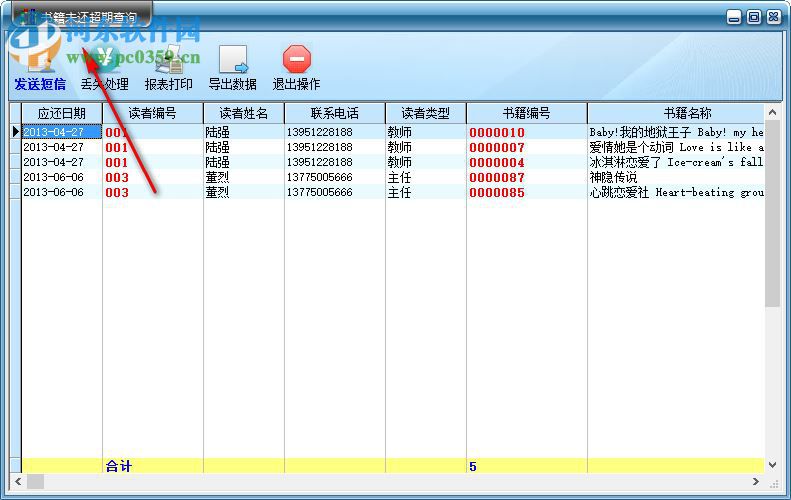Open 丢失处理 lost-book handling
The height and width of the screenshot is (500, 791).
[104, 67]
